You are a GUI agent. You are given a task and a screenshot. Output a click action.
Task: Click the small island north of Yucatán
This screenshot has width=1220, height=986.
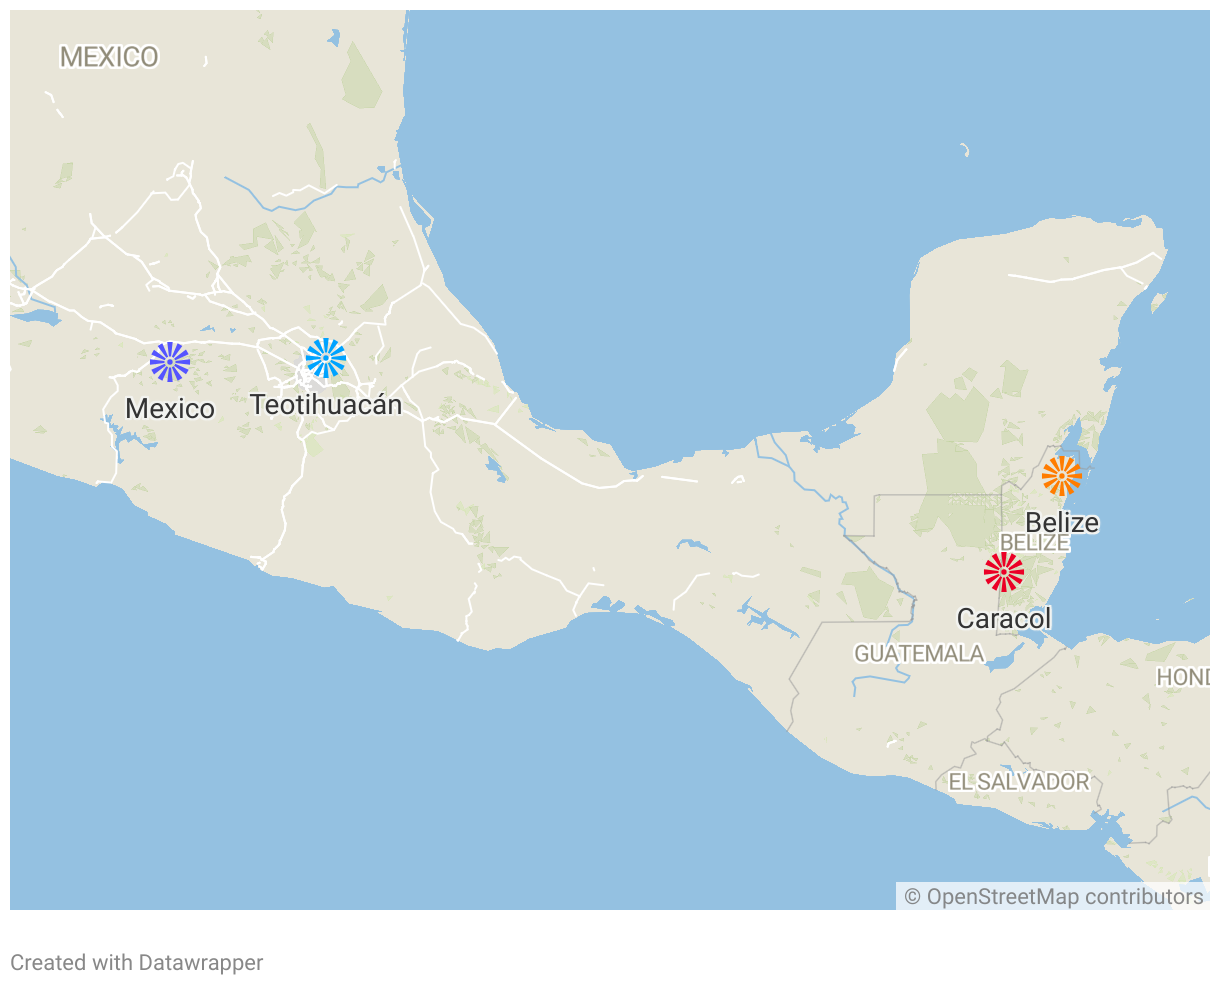(x=965, y=150)
